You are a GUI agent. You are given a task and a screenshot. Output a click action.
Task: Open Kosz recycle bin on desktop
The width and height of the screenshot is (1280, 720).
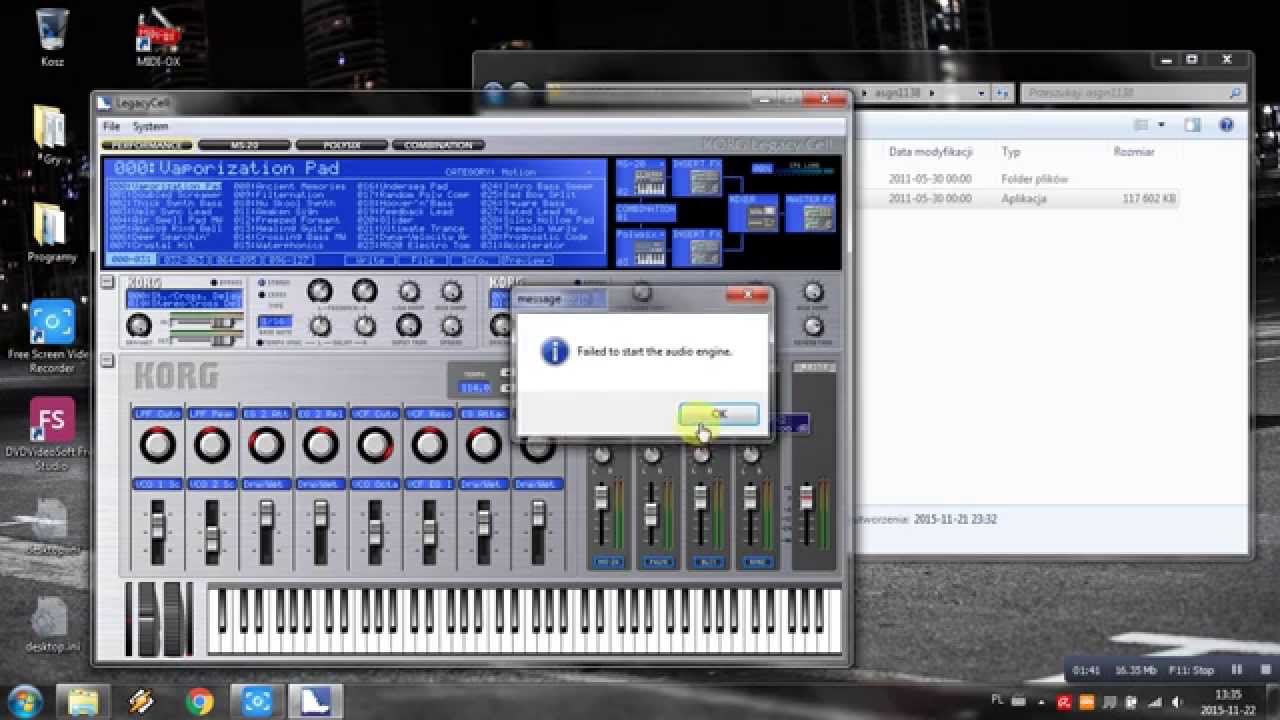[52, 37]
